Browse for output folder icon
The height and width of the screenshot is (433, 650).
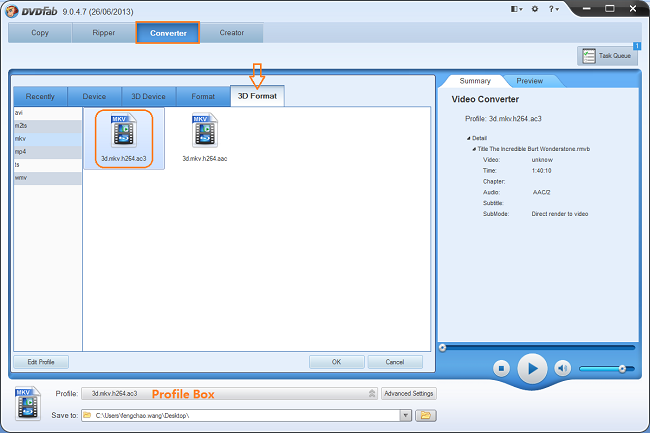tap(426, 416)
